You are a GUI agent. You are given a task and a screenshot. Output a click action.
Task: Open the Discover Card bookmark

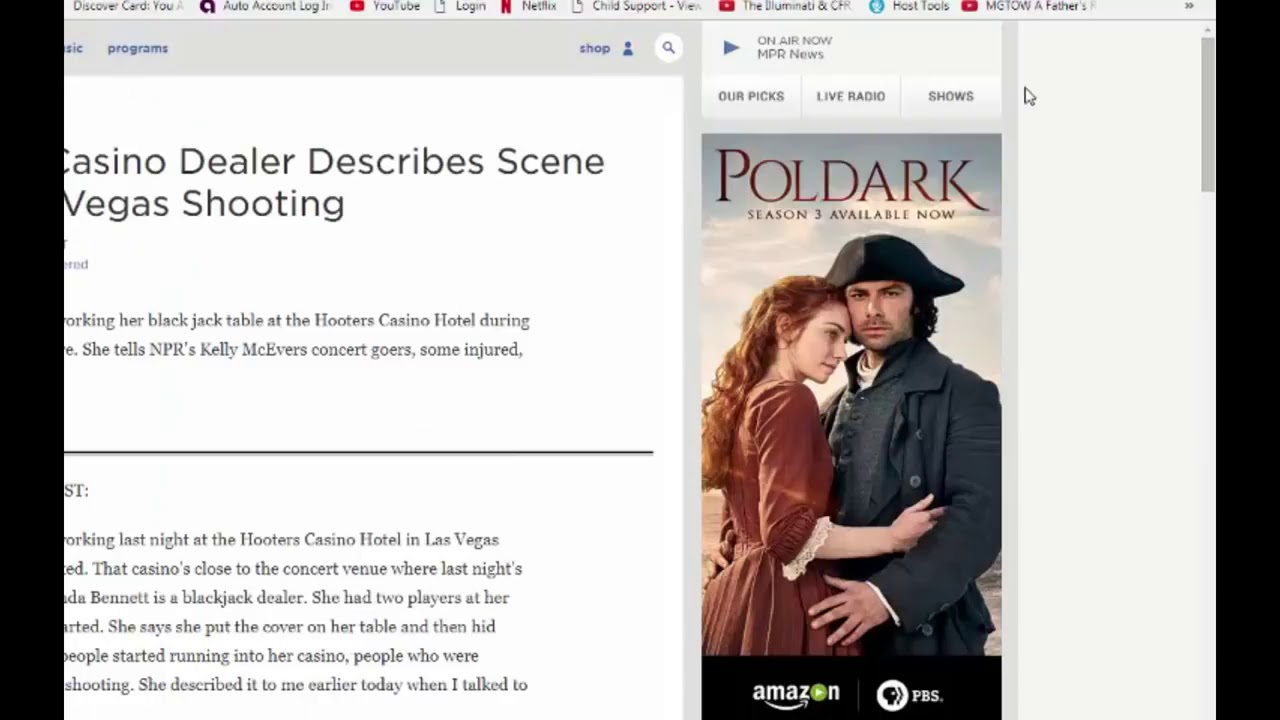[127, 6]
